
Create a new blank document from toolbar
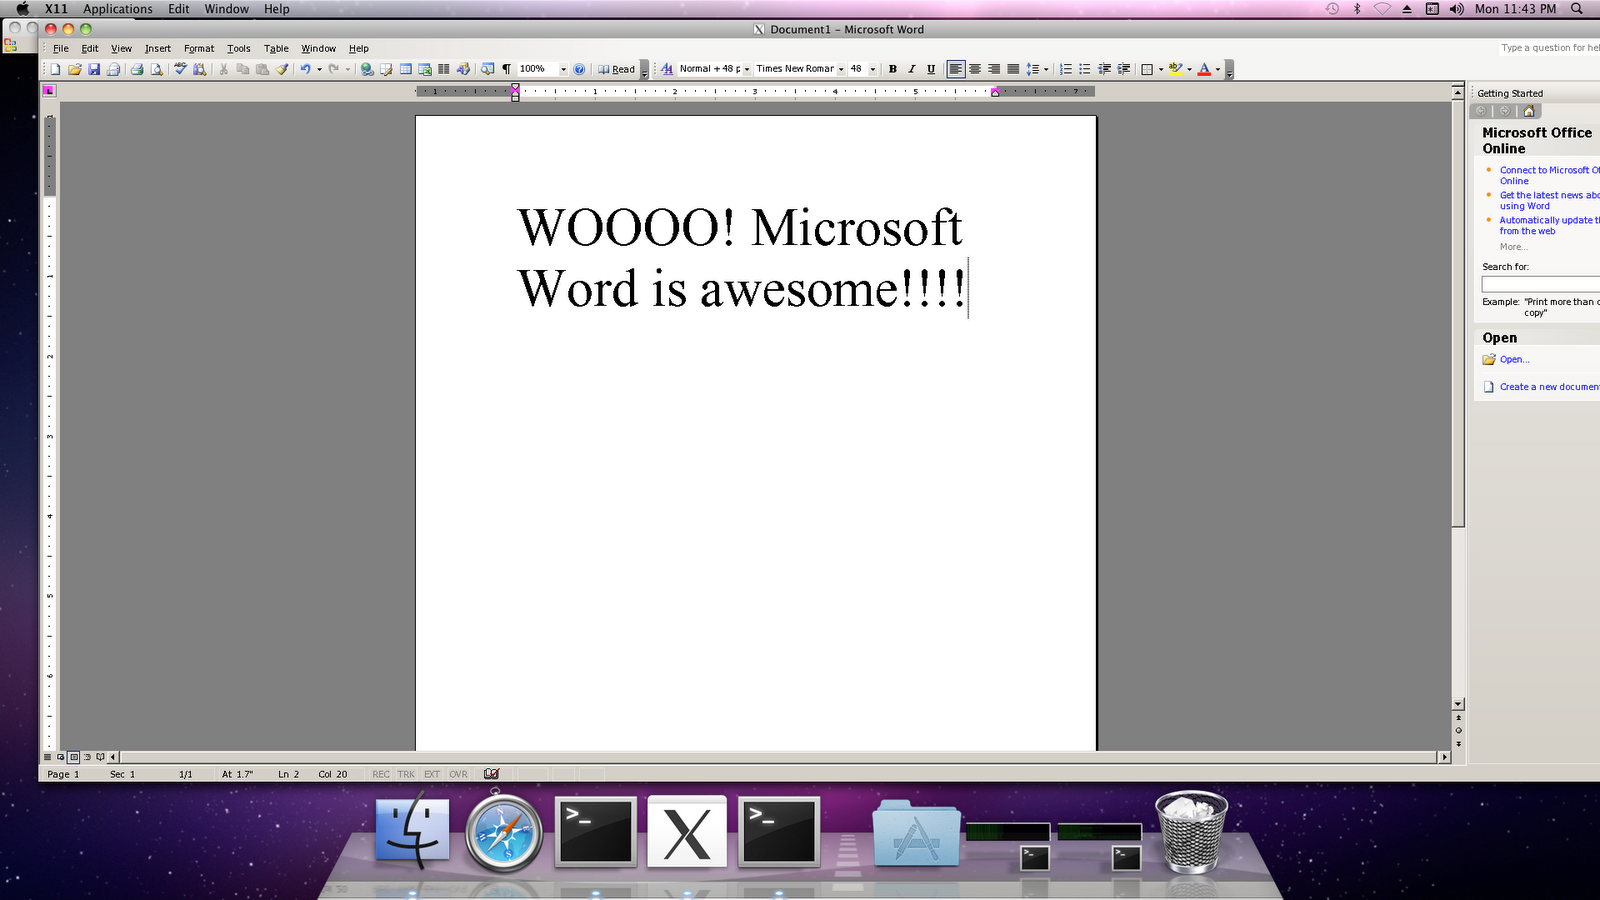[x=56, y=69]
